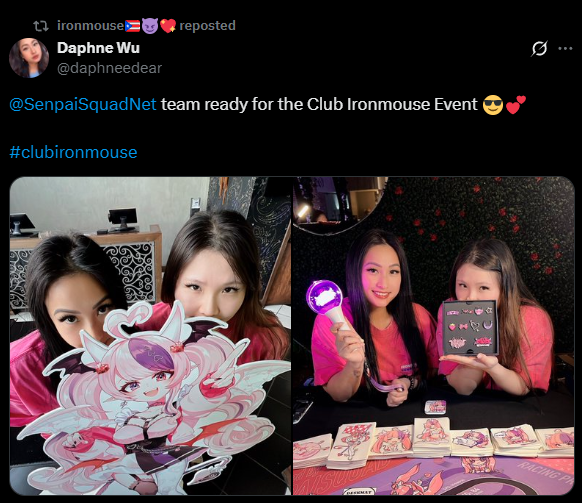
Task: Click the pin set box in right photo
Action: click(x=470, y=327)
